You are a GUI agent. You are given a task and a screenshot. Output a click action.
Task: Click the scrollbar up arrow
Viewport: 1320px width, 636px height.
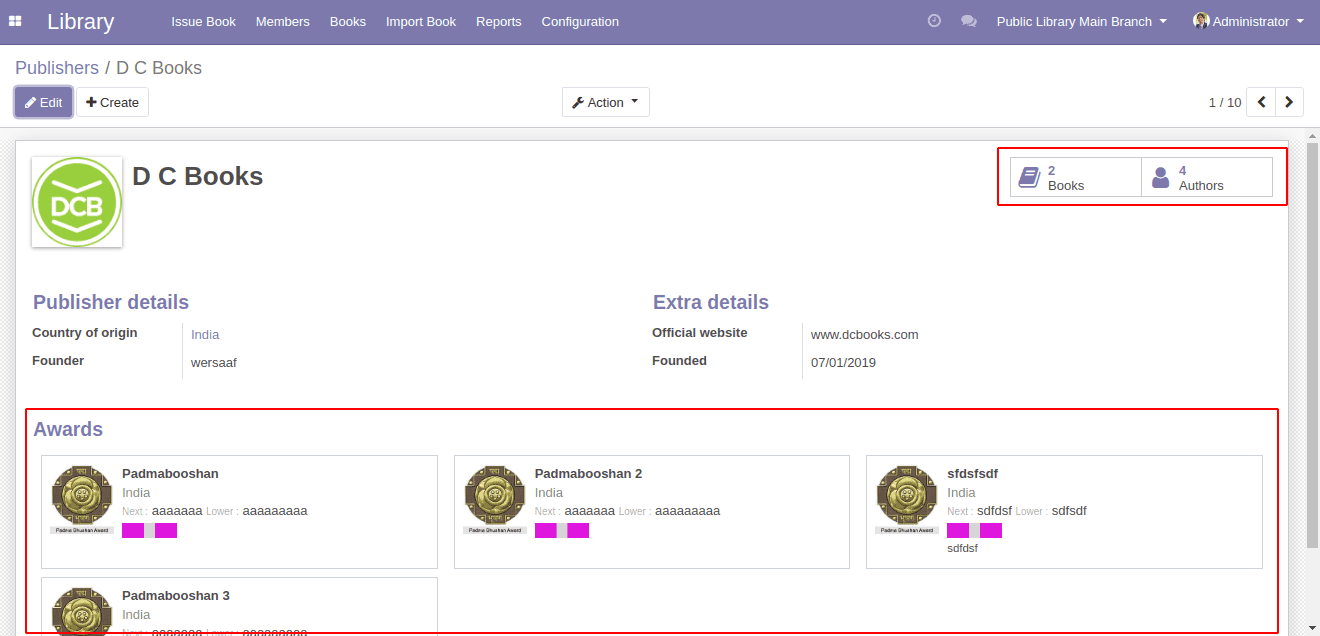1312,135
